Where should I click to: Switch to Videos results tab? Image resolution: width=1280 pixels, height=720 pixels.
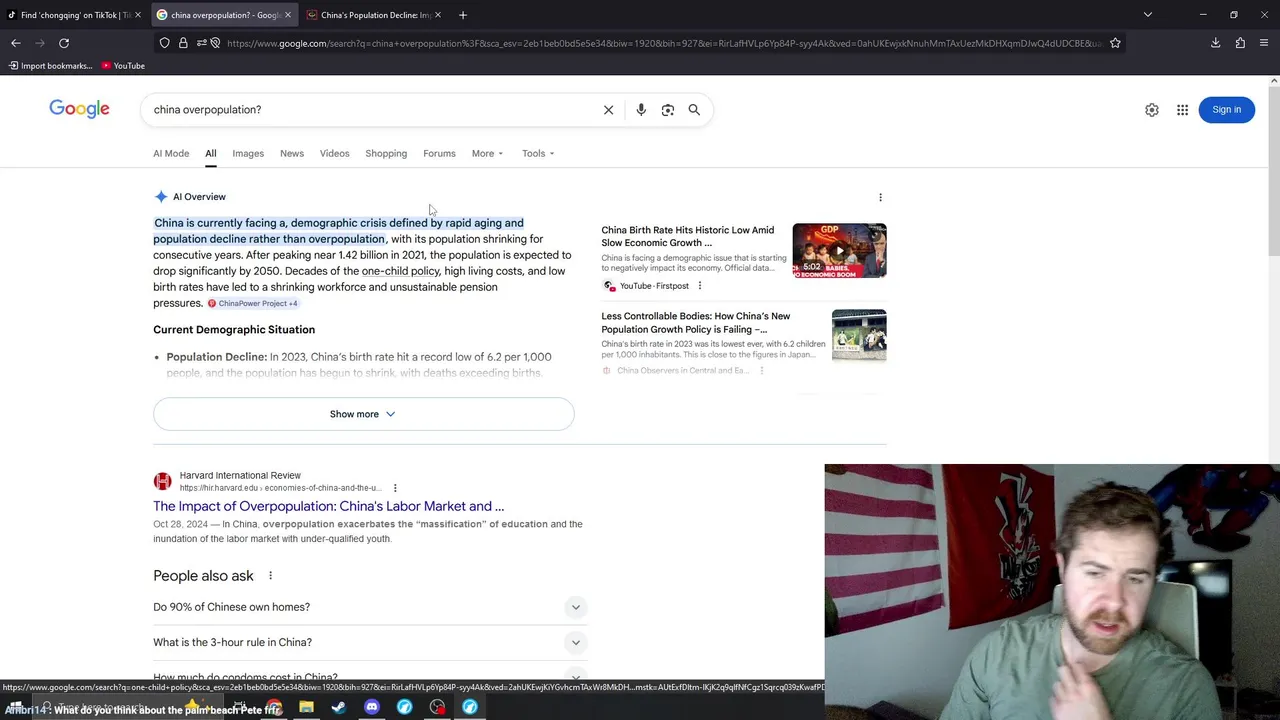(x=334, y=153)
